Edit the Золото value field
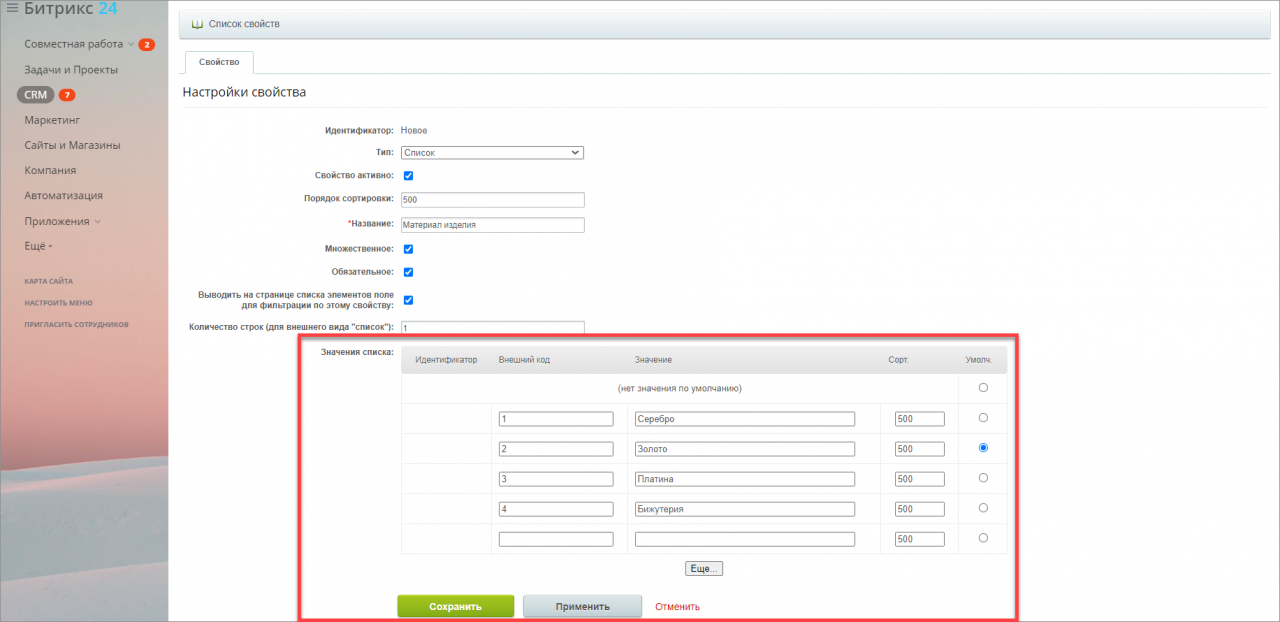The image size is (1280, 622). pos(745,449)
